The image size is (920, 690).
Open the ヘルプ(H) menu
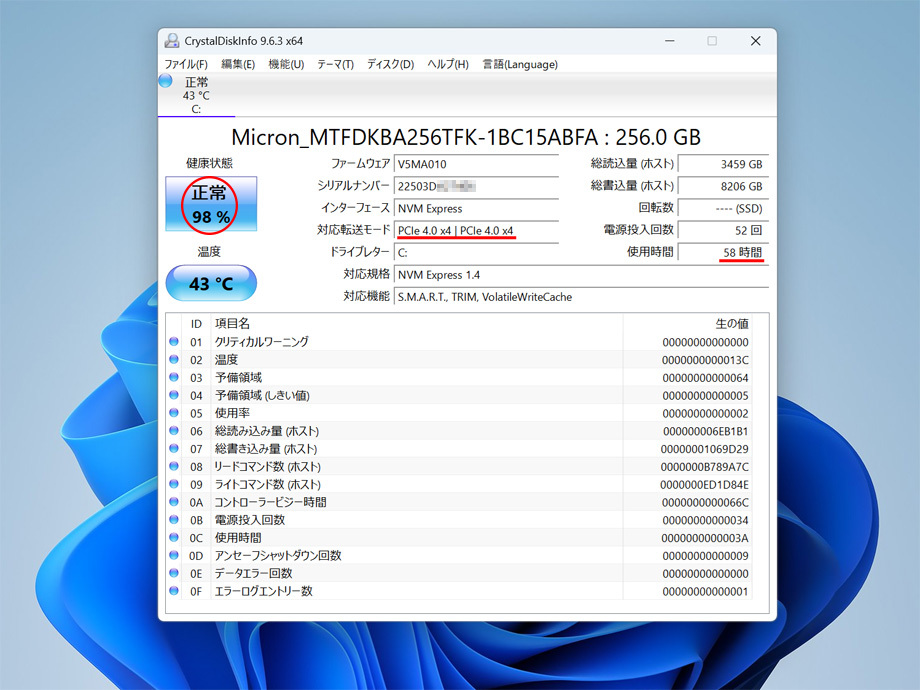(448, 64)
